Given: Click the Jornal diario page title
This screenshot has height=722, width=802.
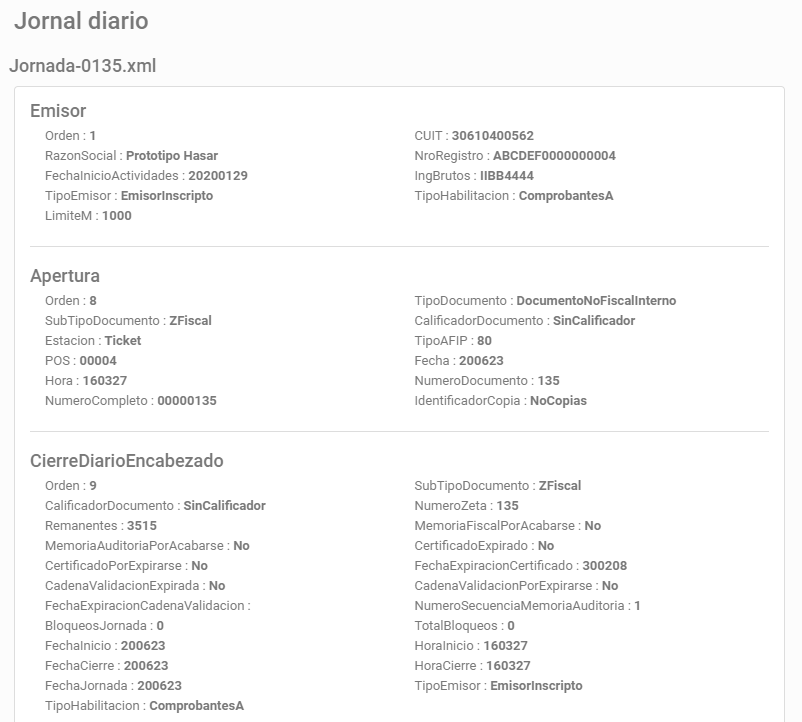Looking at the screenshot, I should (x=81, y=21).
